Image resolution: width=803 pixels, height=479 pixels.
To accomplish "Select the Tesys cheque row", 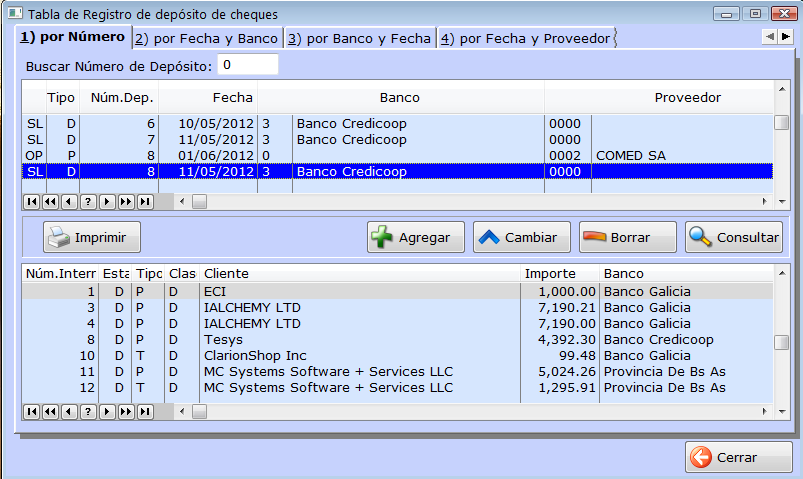I will (x=397, y=339).
